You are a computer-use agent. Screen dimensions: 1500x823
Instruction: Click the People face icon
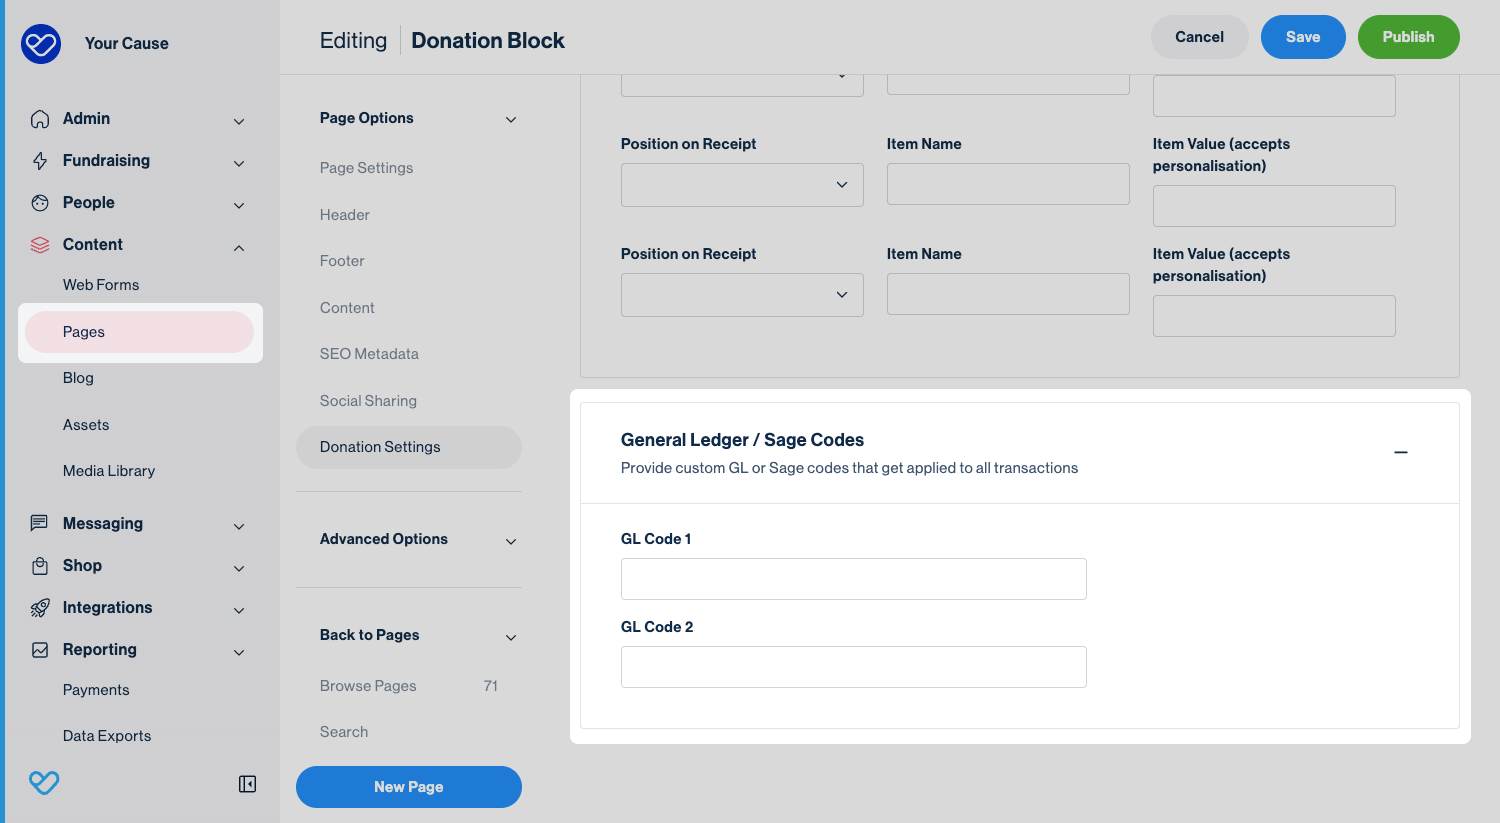coord(40,203)
